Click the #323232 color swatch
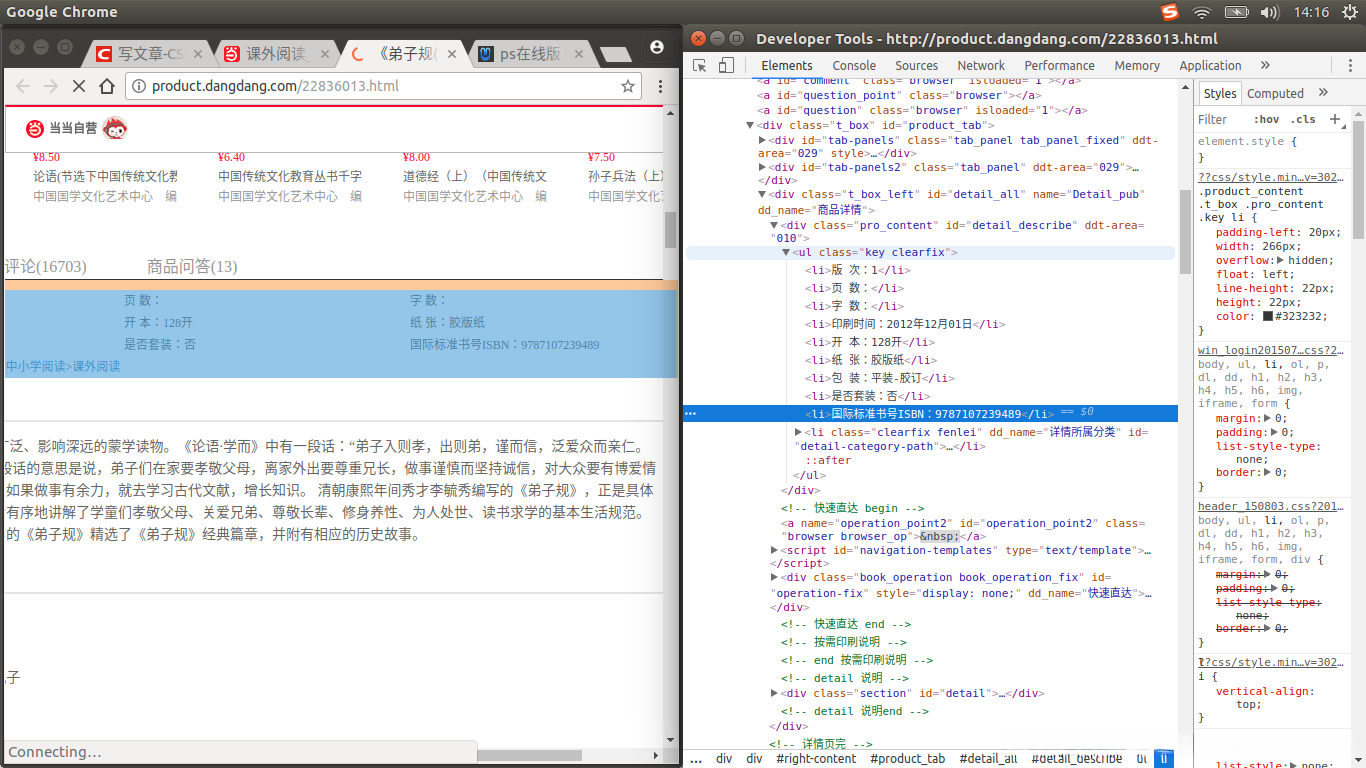This screenshot has height=768, width=1366. click(1268, 316)
